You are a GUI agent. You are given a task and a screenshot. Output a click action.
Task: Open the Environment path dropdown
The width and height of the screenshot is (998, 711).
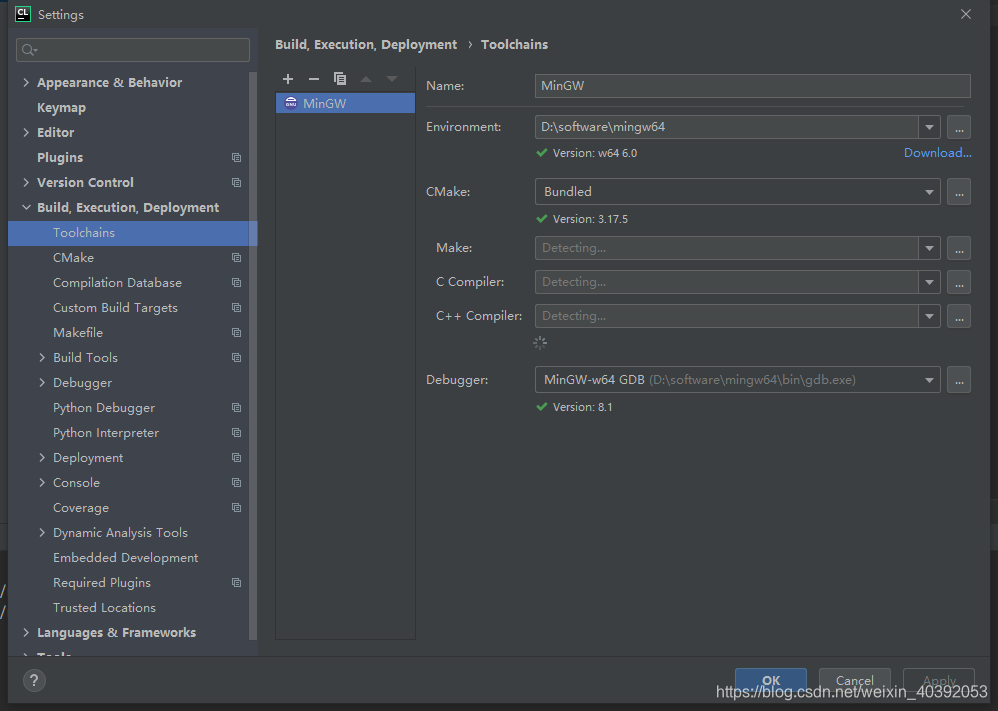point(929,127)
